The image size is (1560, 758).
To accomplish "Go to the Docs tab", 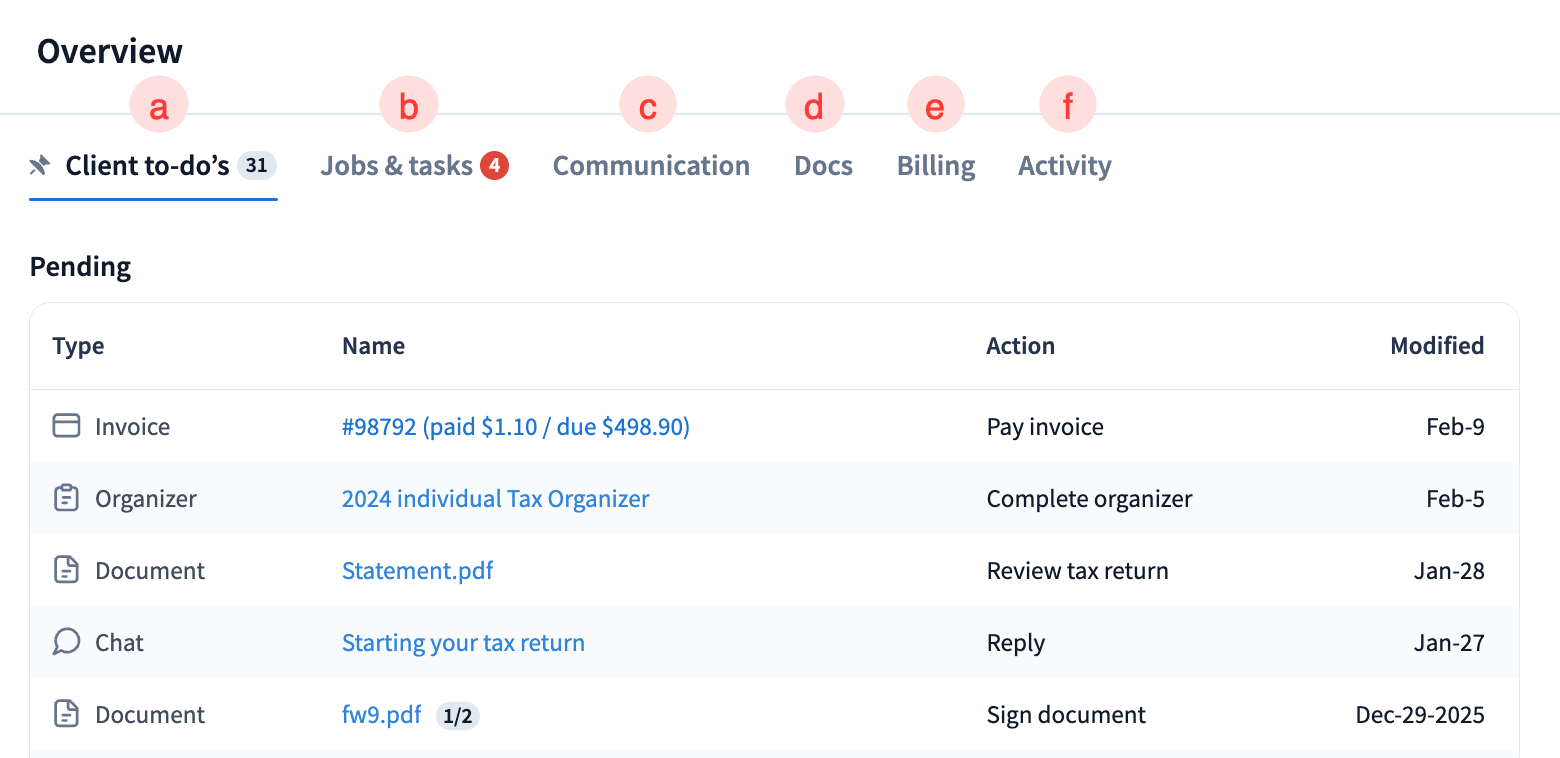I will 823,166.
